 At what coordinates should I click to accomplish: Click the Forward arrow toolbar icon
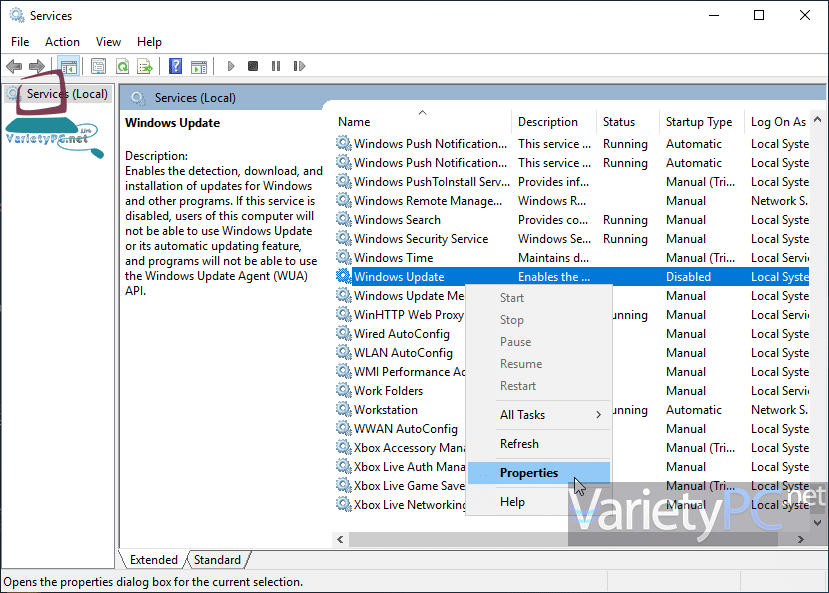point(36,66)
